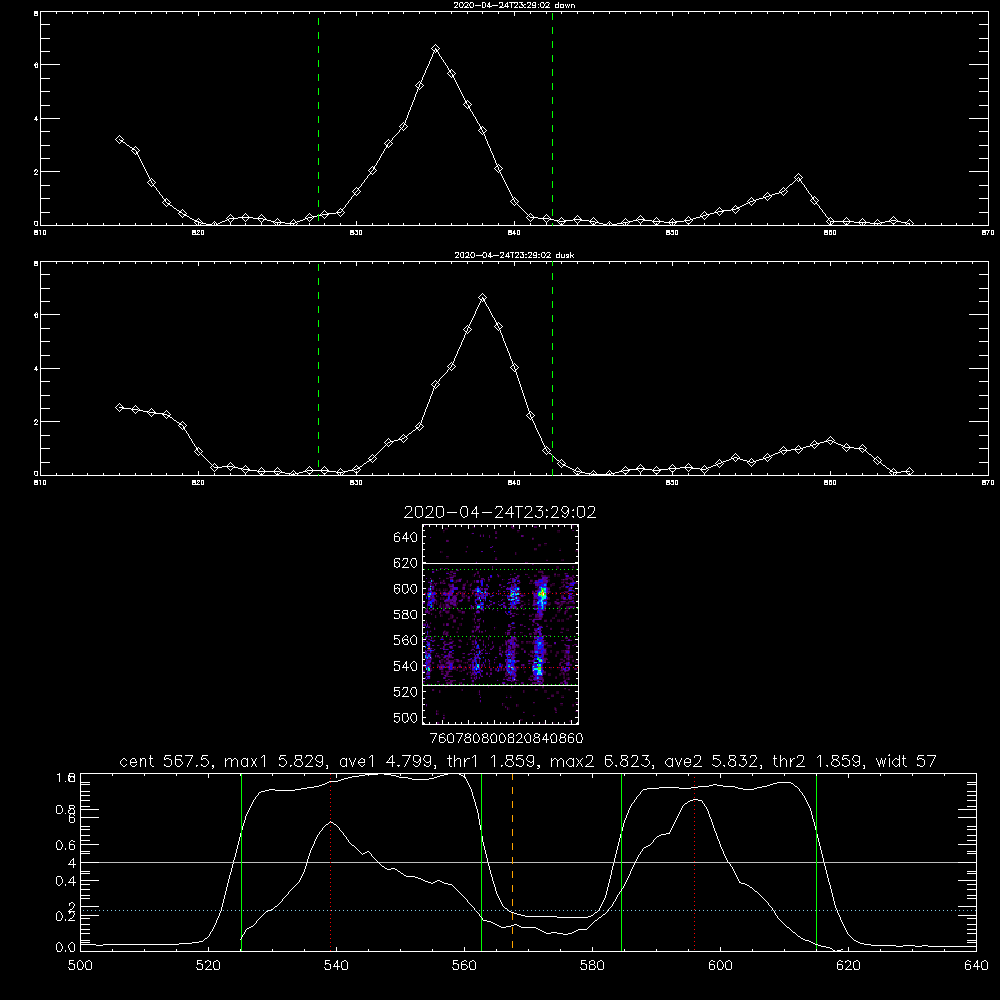
Task: Click left green dashed line in dawn plot
Action: 318,121
